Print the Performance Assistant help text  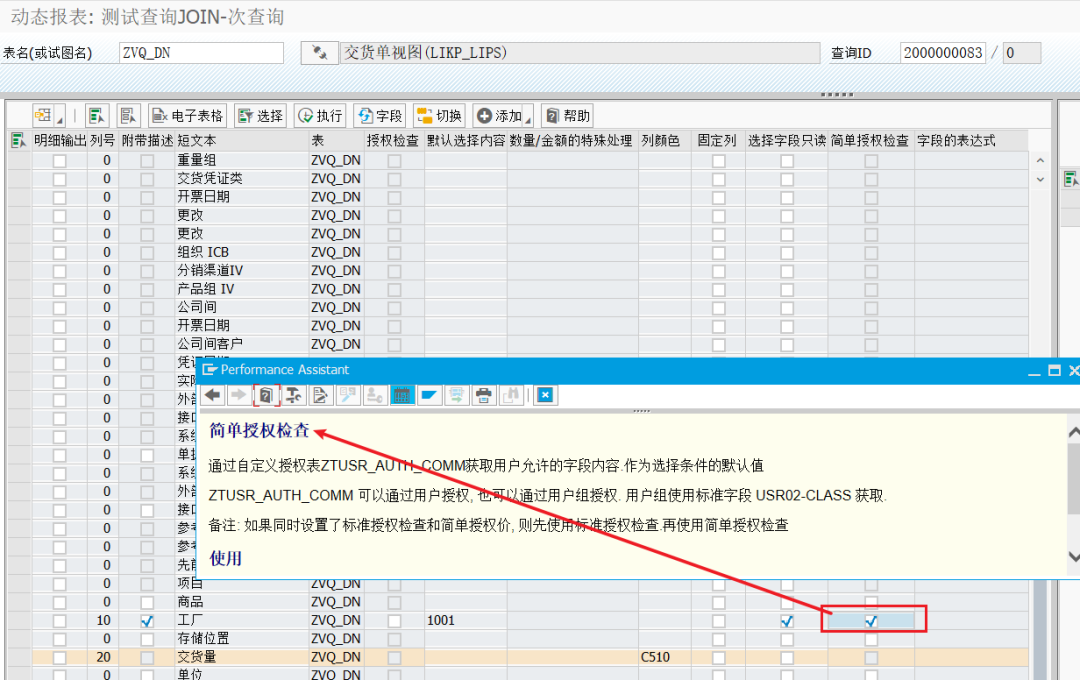pyautogui.click(x=484, y=395)
